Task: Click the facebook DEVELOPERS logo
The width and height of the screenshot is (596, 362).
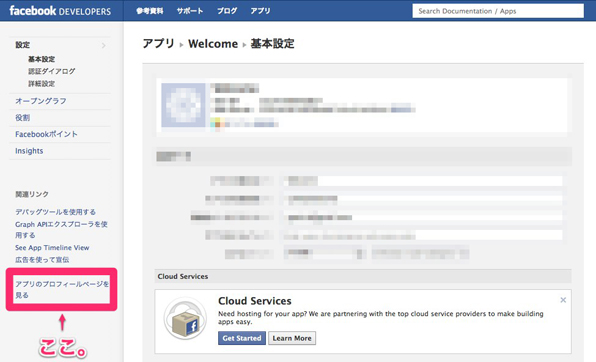Action: 60,11
